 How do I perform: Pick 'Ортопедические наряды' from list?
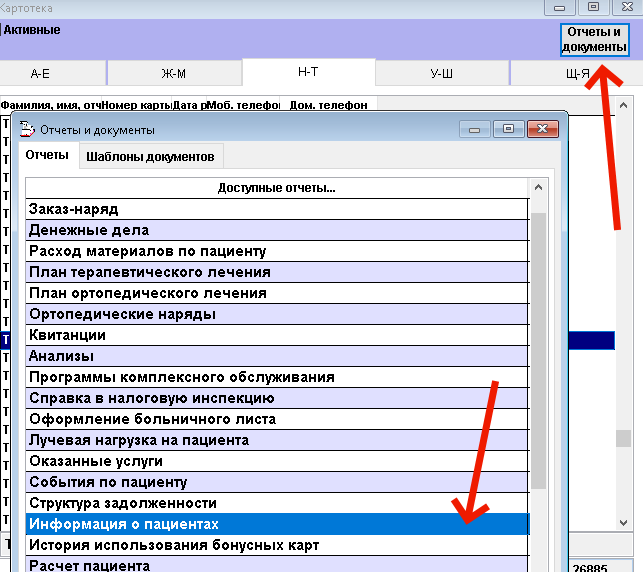point(275,314)
